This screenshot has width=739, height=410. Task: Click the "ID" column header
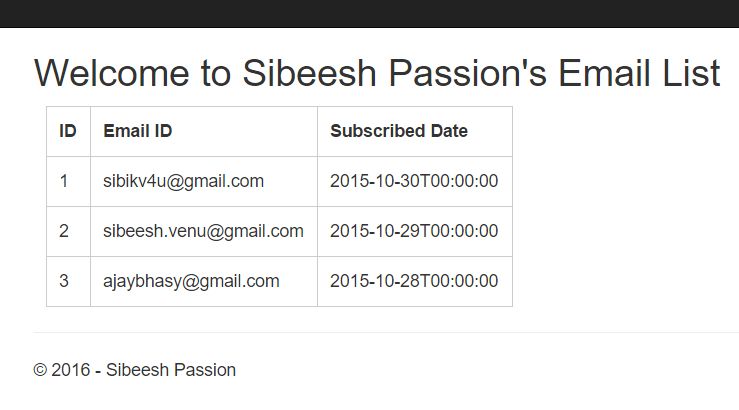[68, 131]
